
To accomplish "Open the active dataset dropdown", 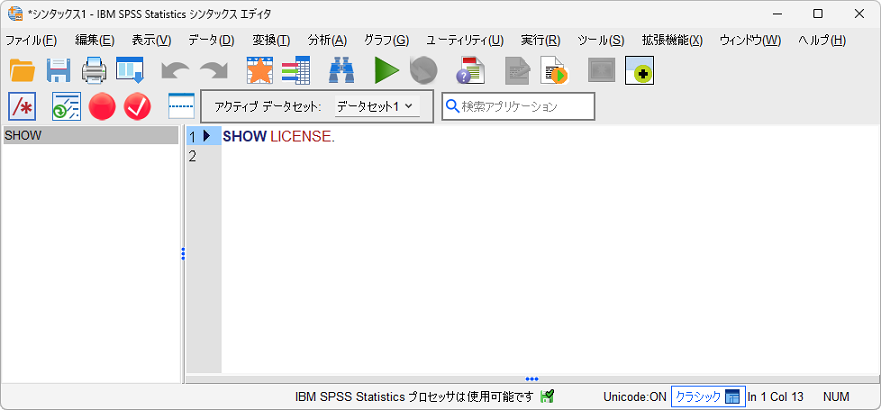I will click(x=375, y=106).
